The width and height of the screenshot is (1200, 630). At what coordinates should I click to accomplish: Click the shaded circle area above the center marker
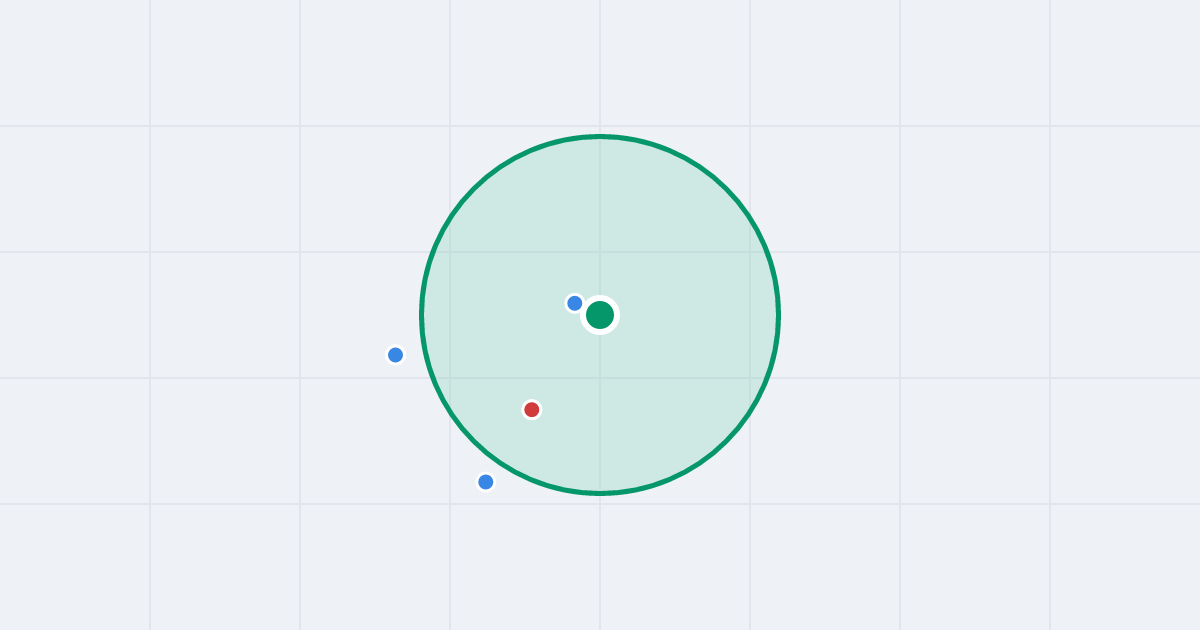coord(600,220)
